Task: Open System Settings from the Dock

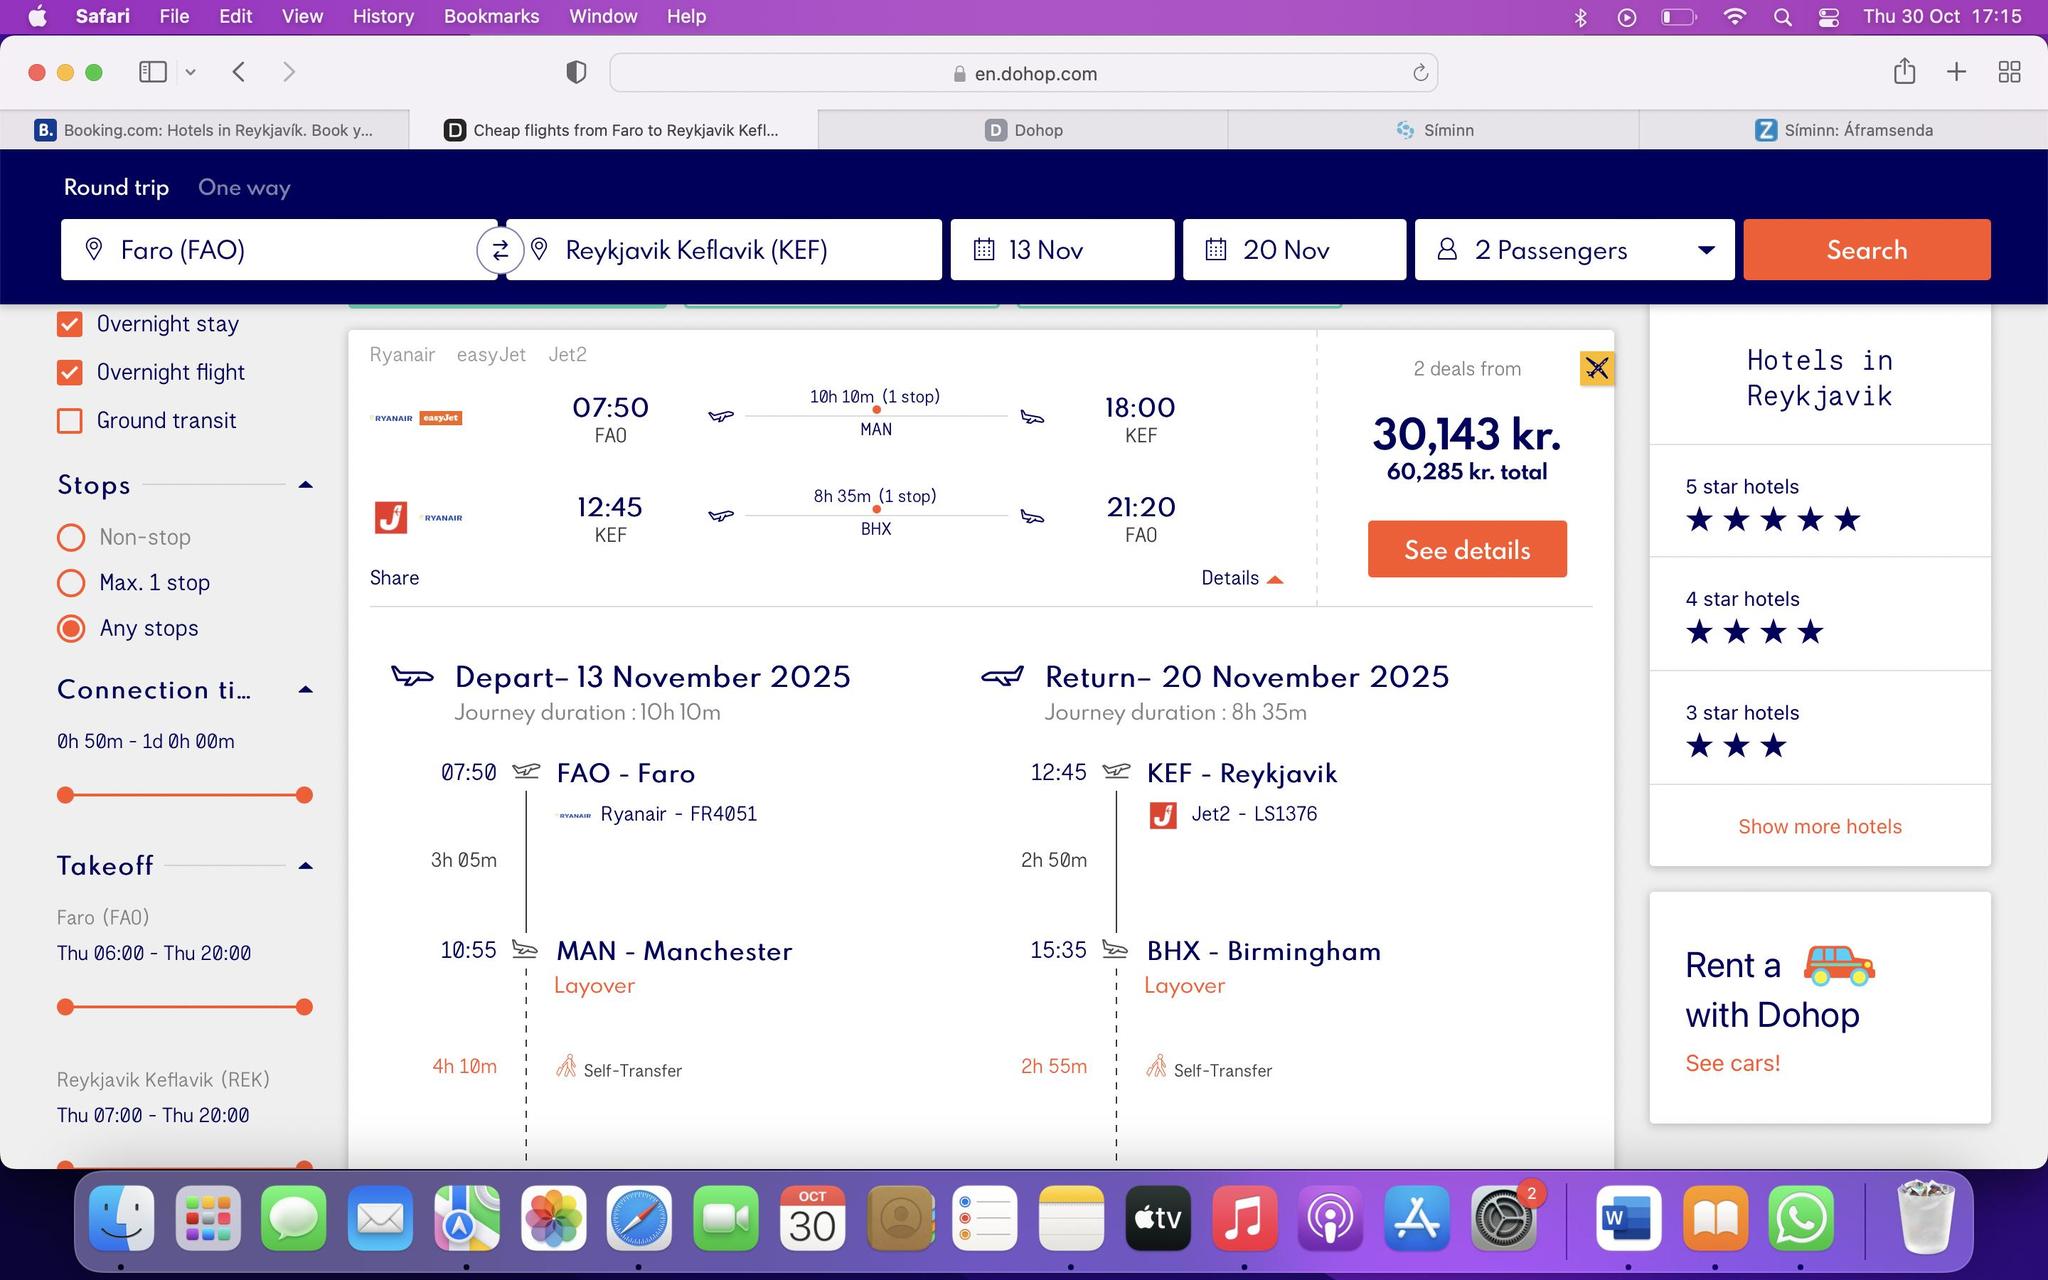Action: [x=1505, y=1218]
